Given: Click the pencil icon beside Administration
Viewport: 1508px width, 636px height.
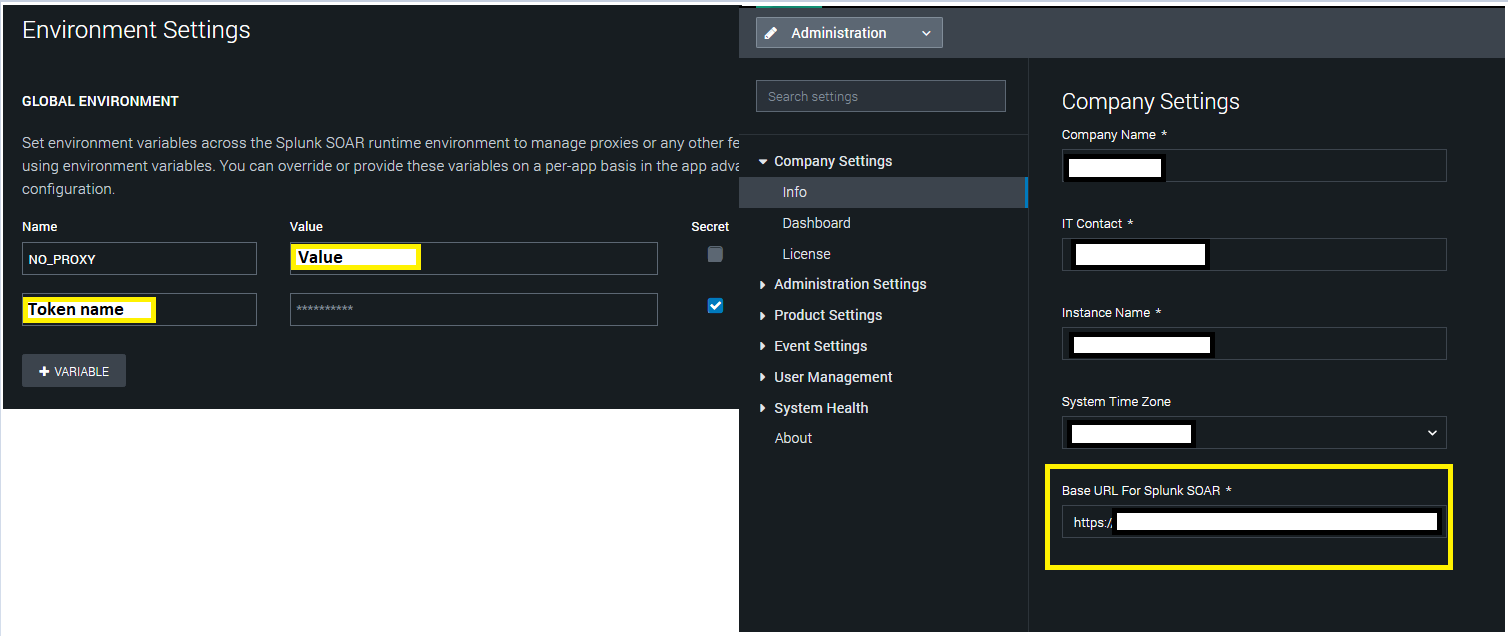Looking at the screenshot, I should coord(771,33).
